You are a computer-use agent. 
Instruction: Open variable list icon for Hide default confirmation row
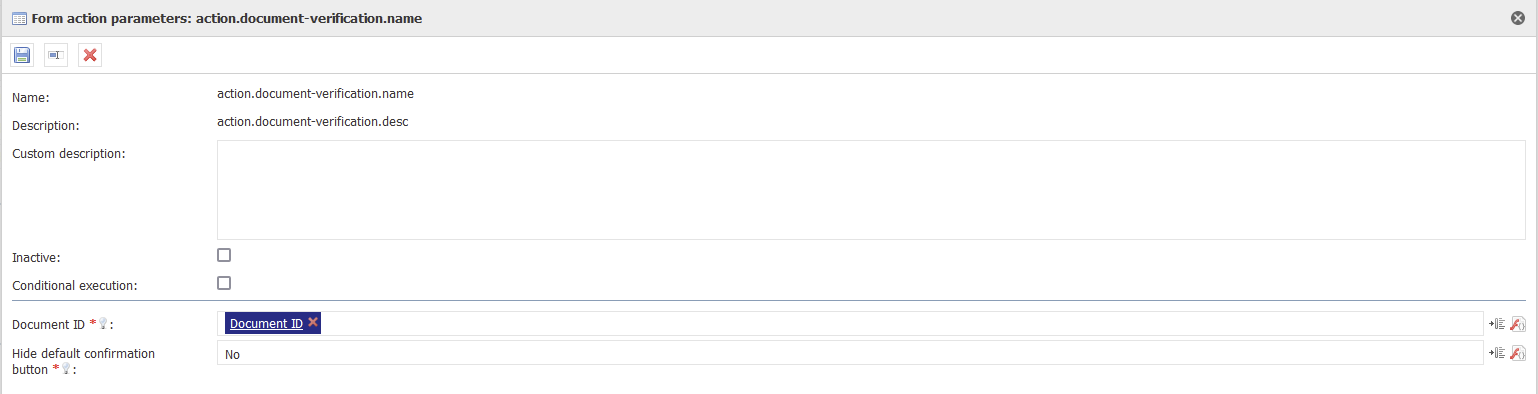pos(1497,353)
